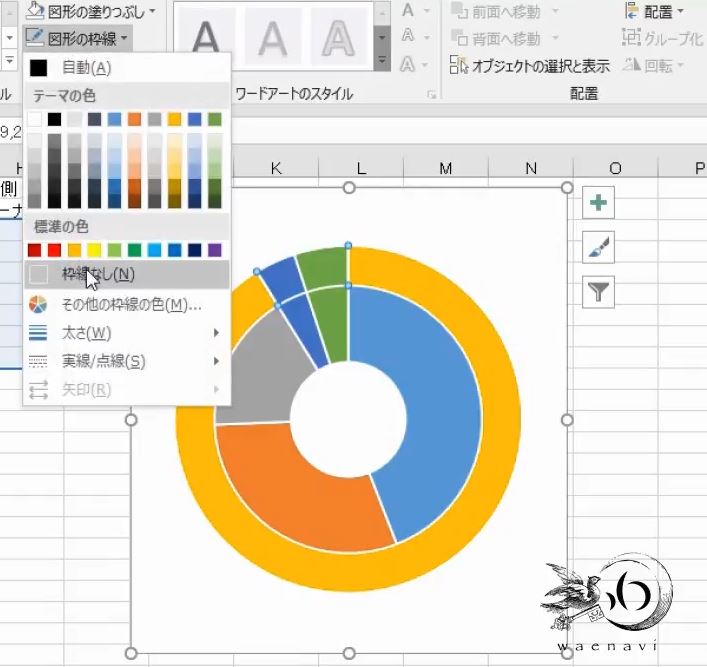Open the chart filters funnel button
Viewport: 707px width, 667px height.
pos(598,292)
